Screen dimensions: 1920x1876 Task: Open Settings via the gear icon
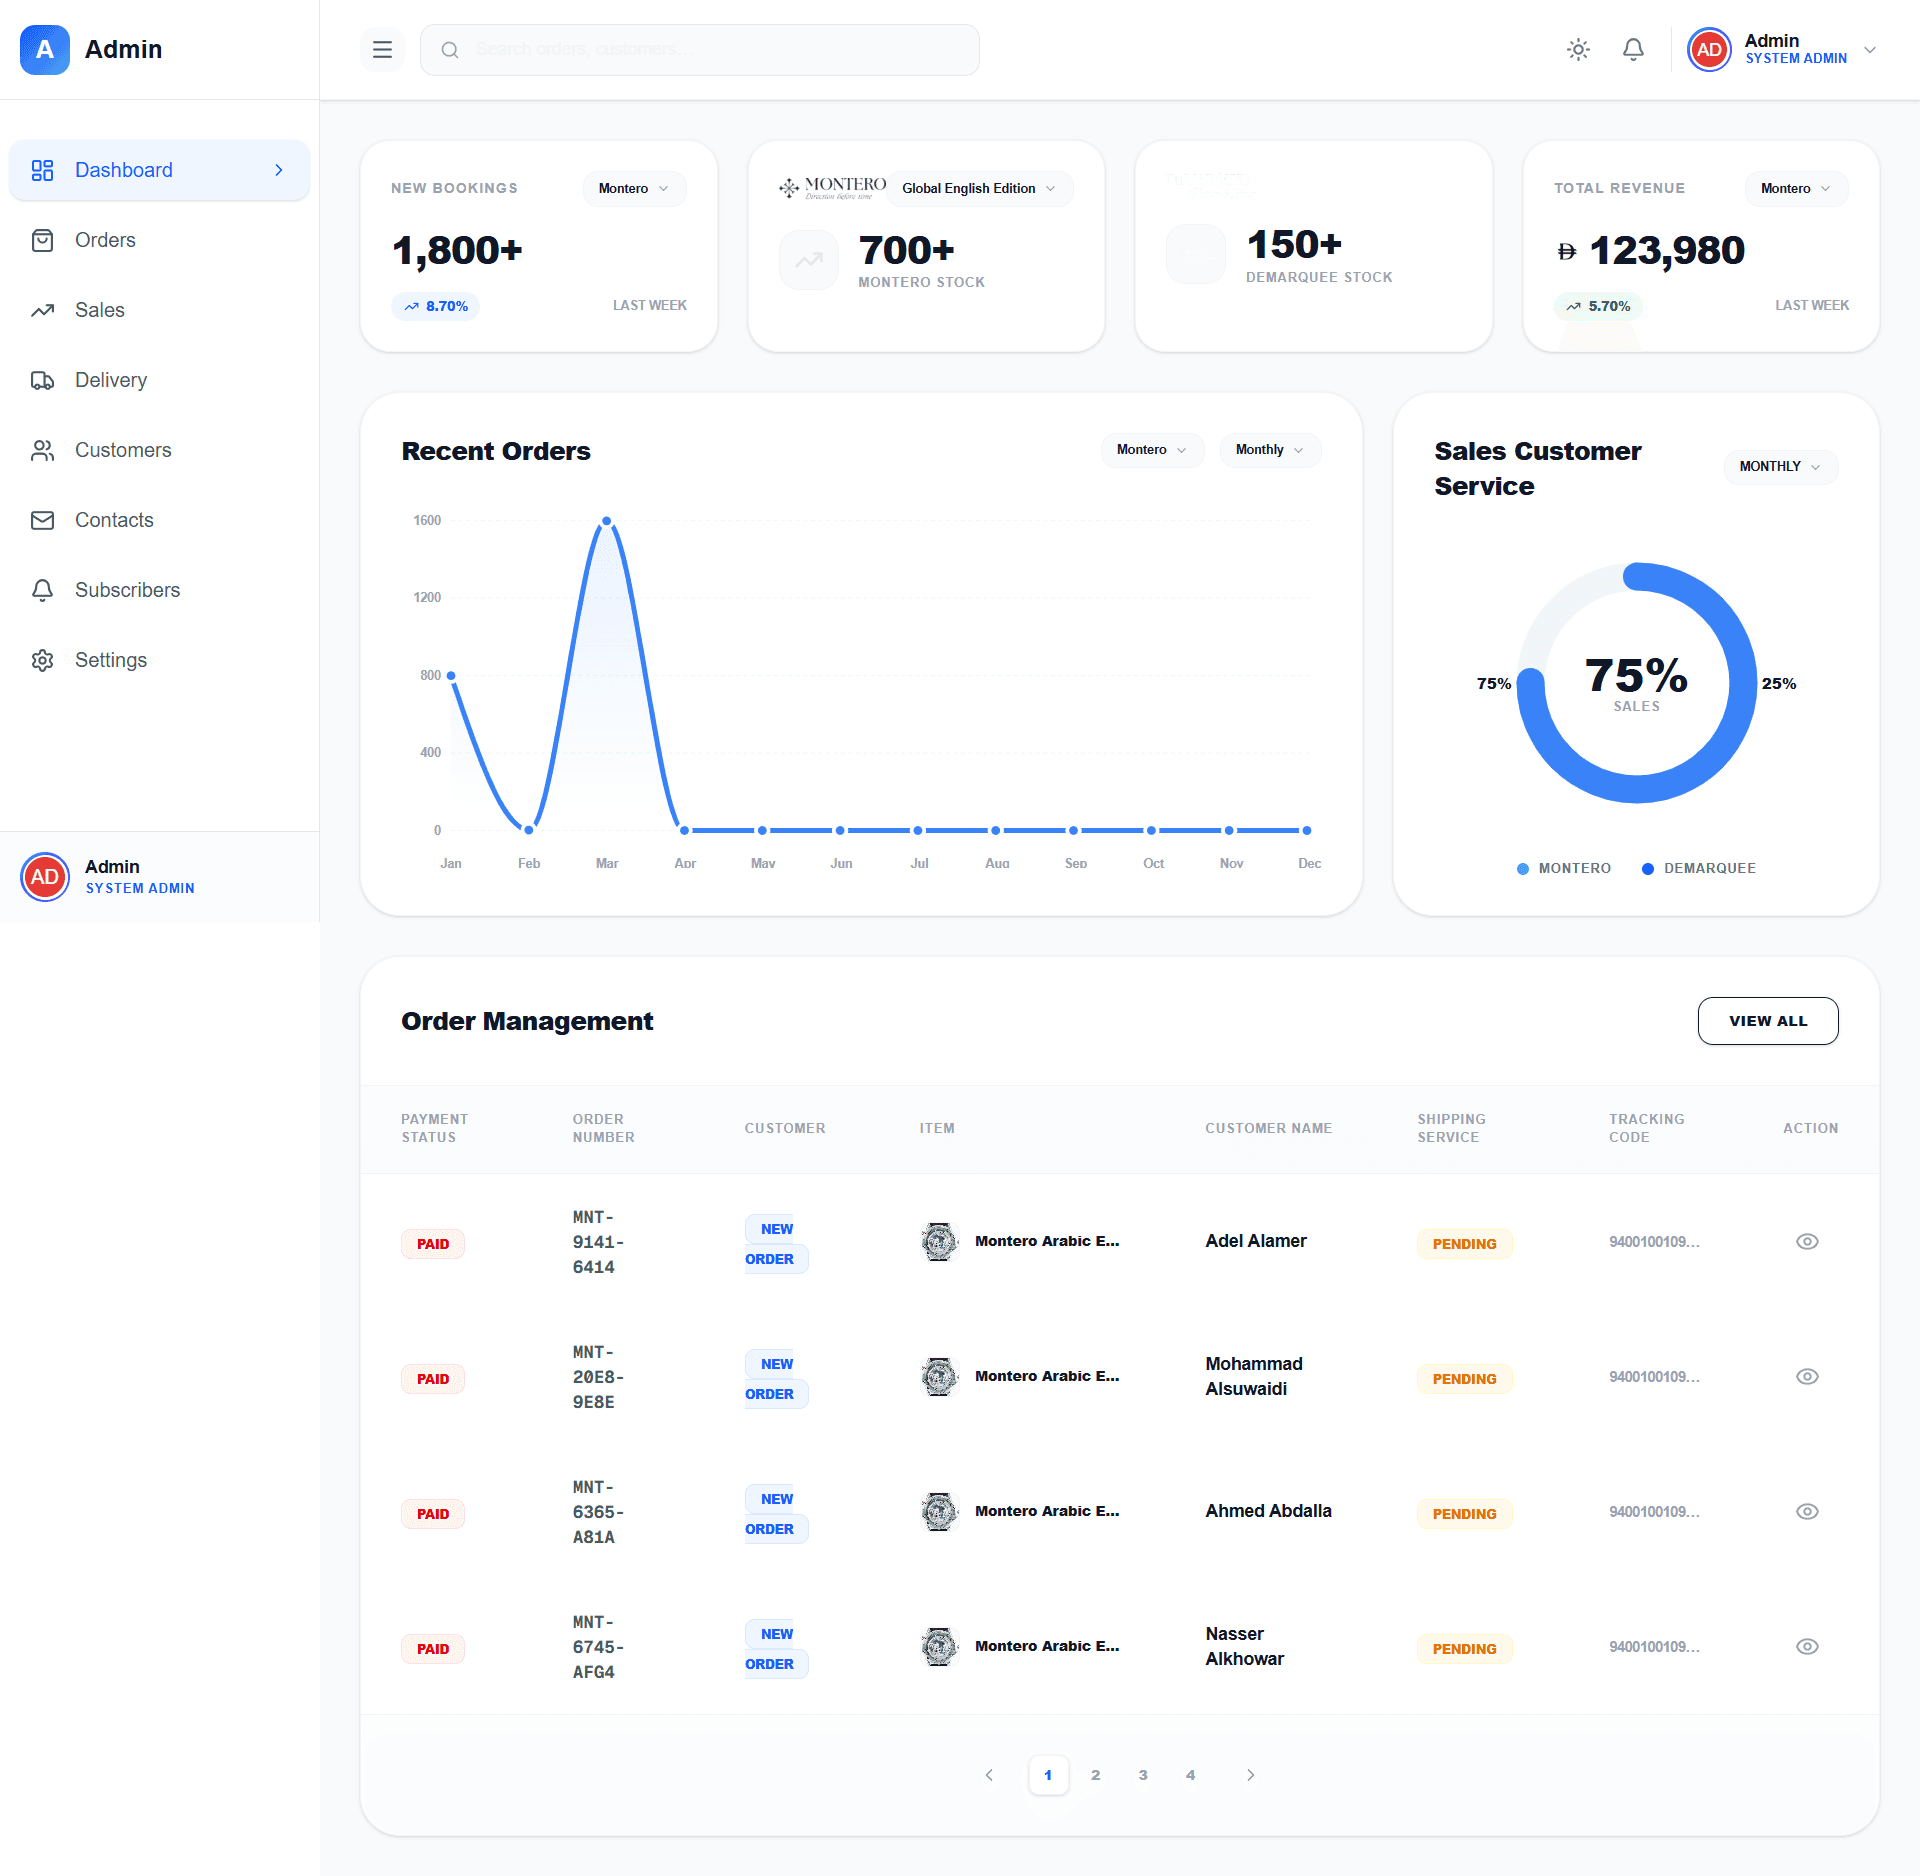pyautogui.click(x=43, y=660)
